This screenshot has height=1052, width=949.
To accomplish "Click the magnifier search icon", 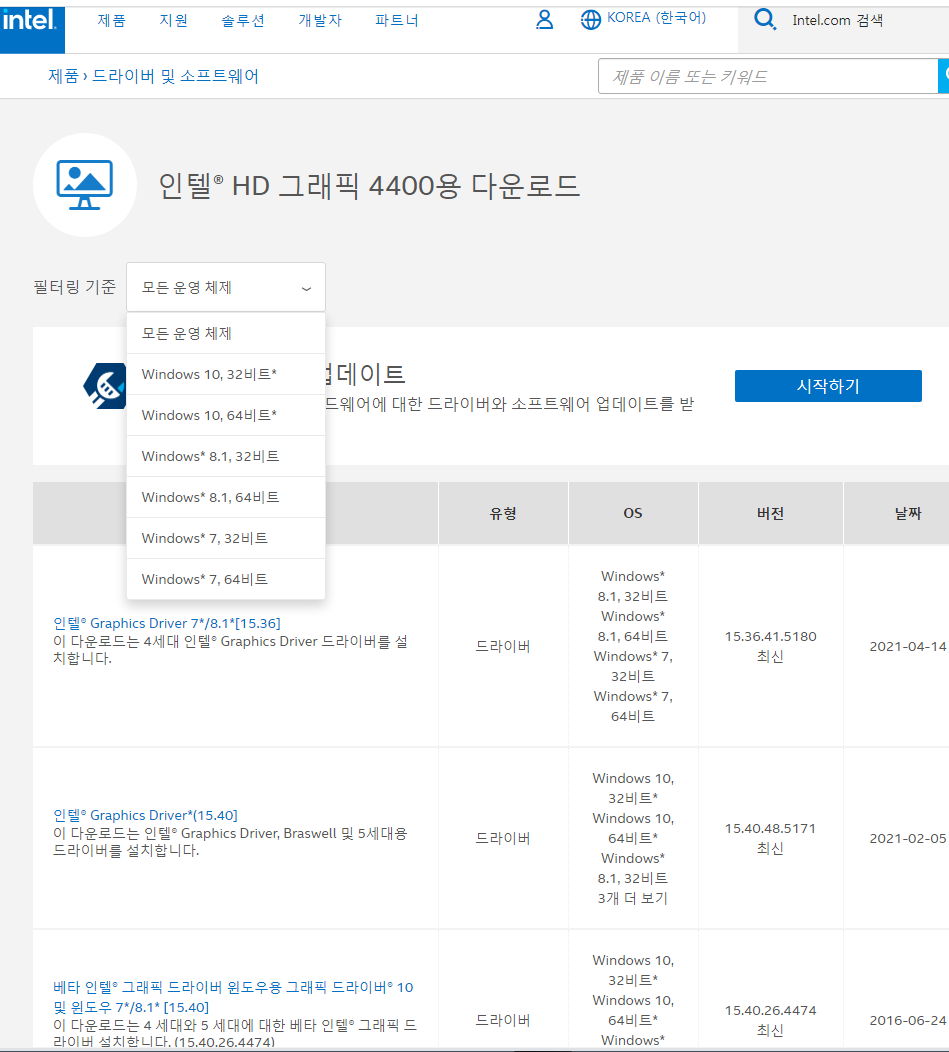I will point(764,19).
